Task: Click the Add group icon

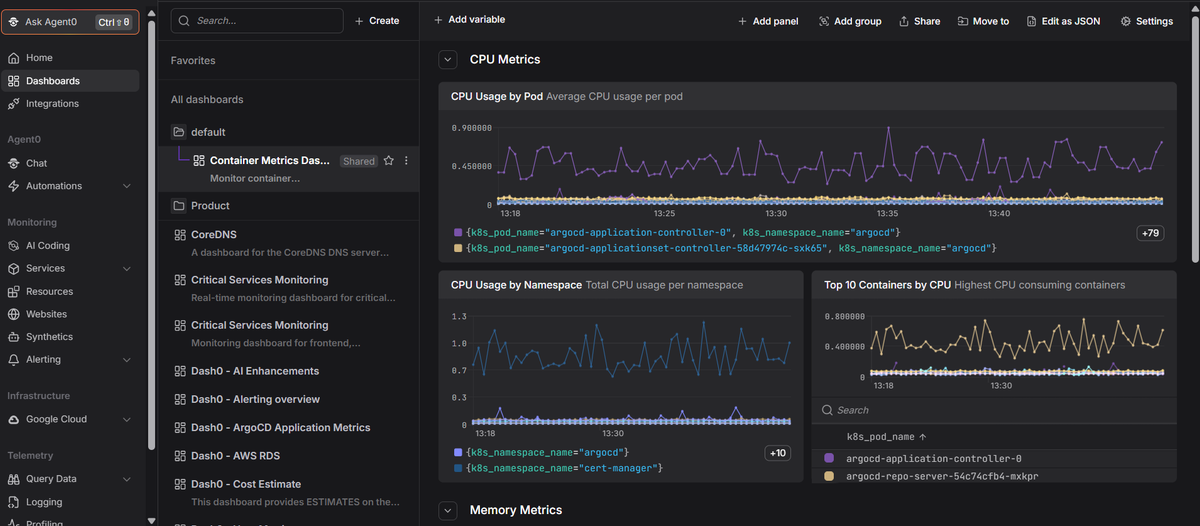Action: (824, 21)
